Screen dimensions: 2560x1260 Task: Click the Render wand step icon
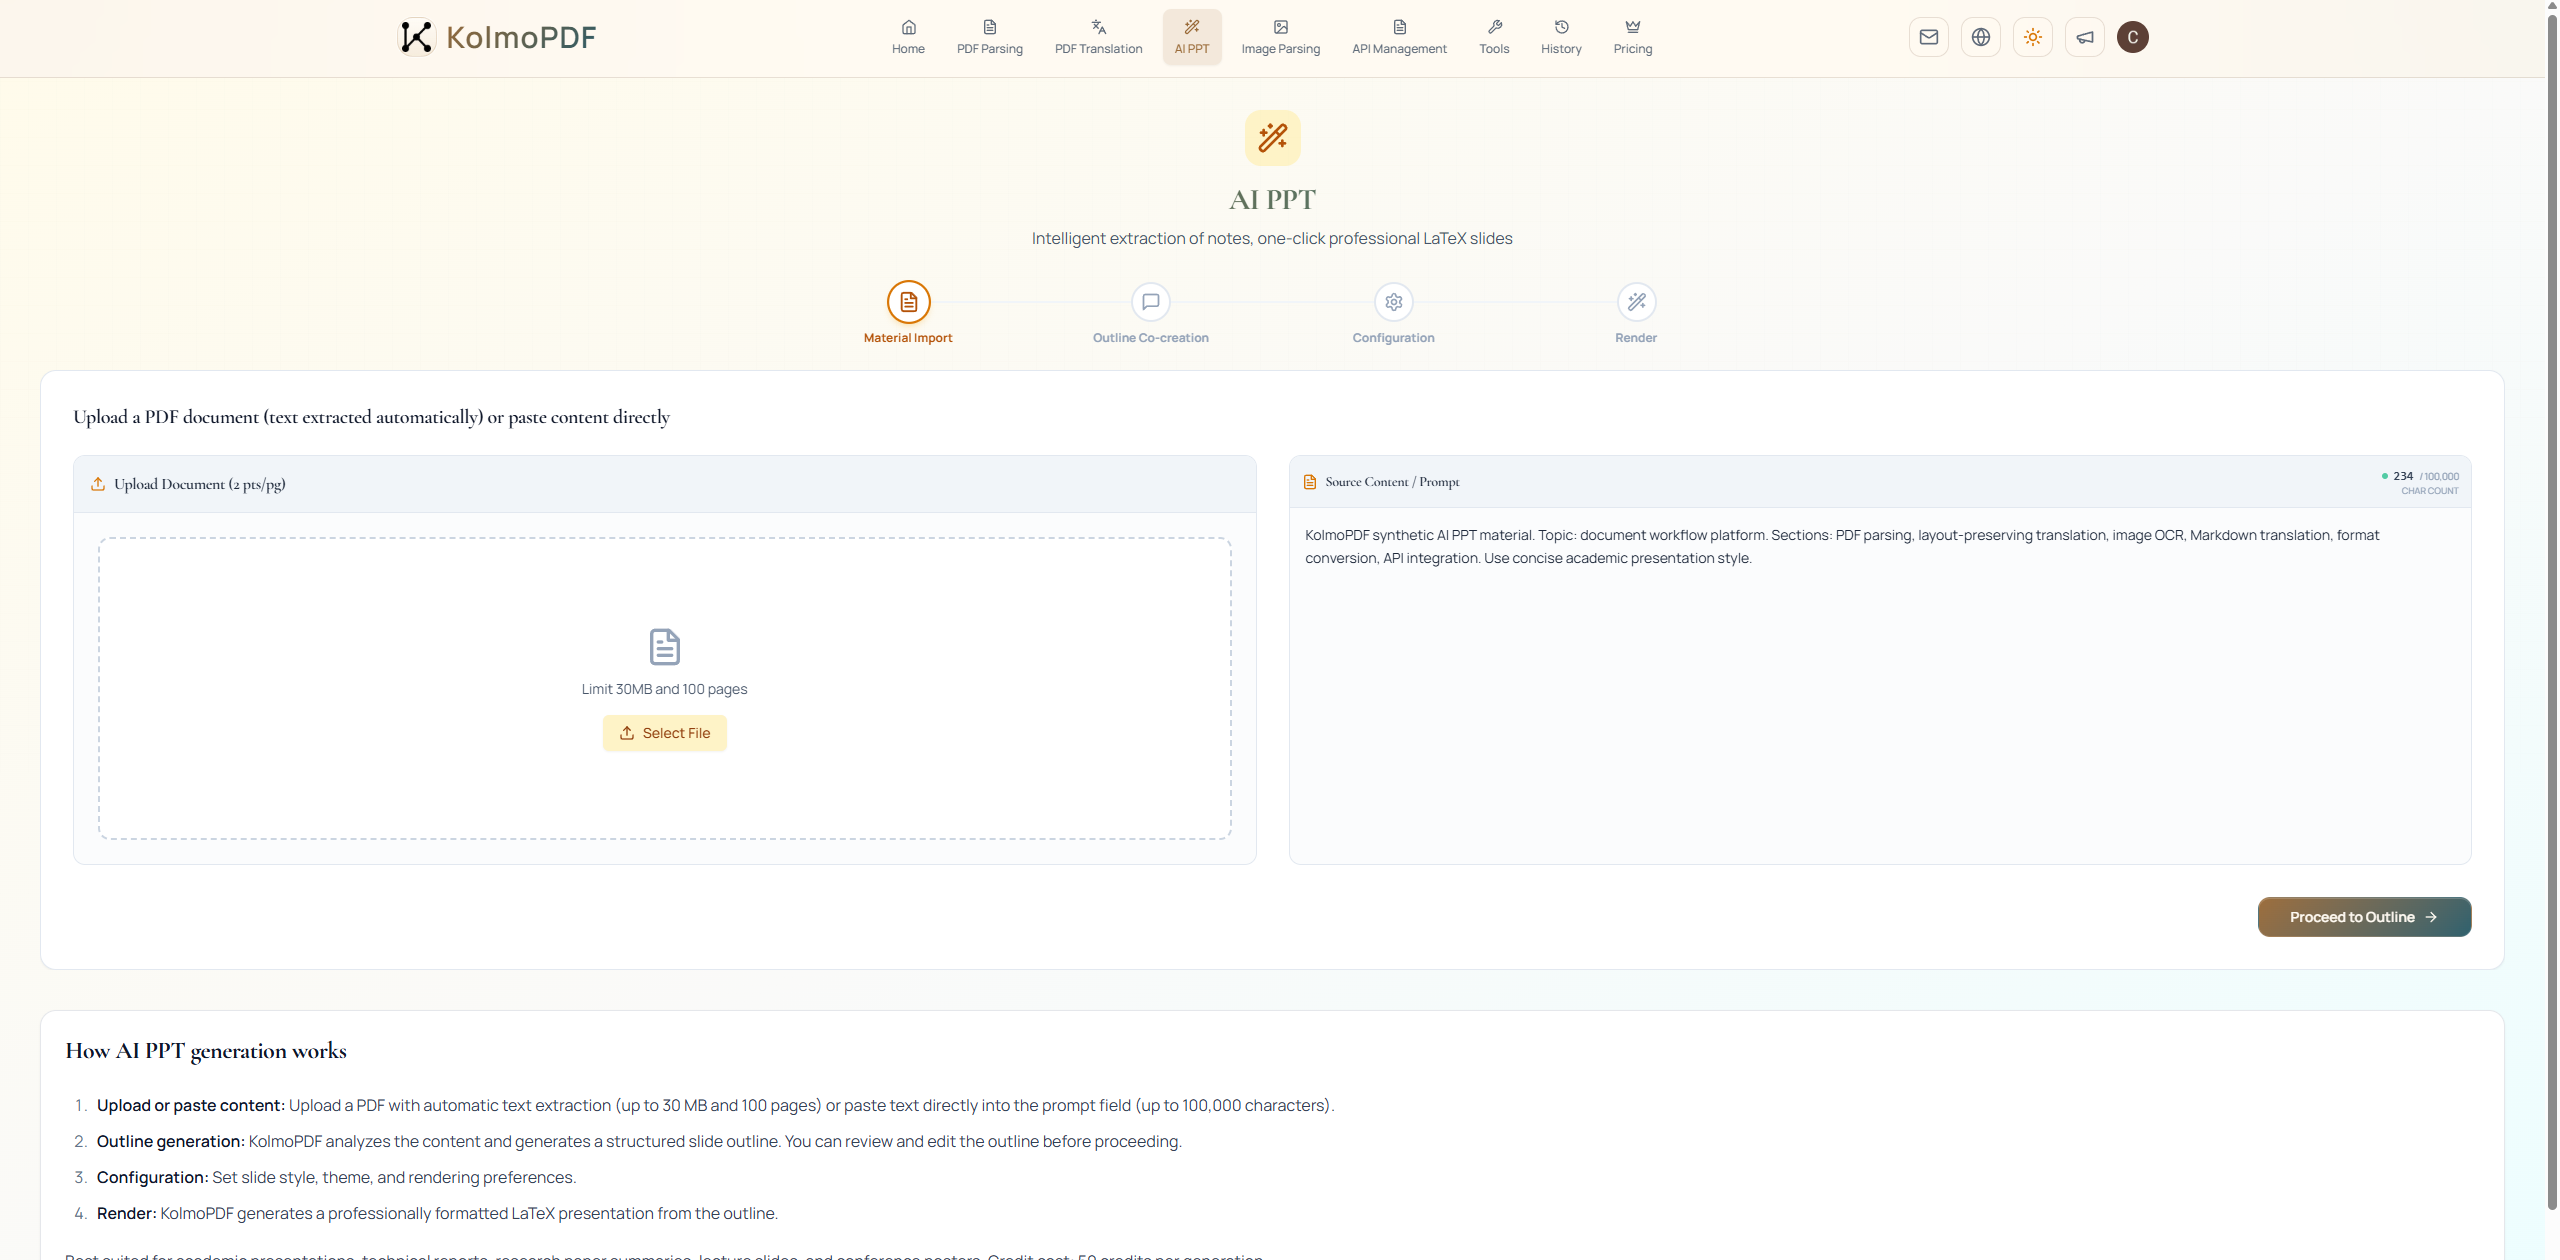click(x=1636, y=302)
